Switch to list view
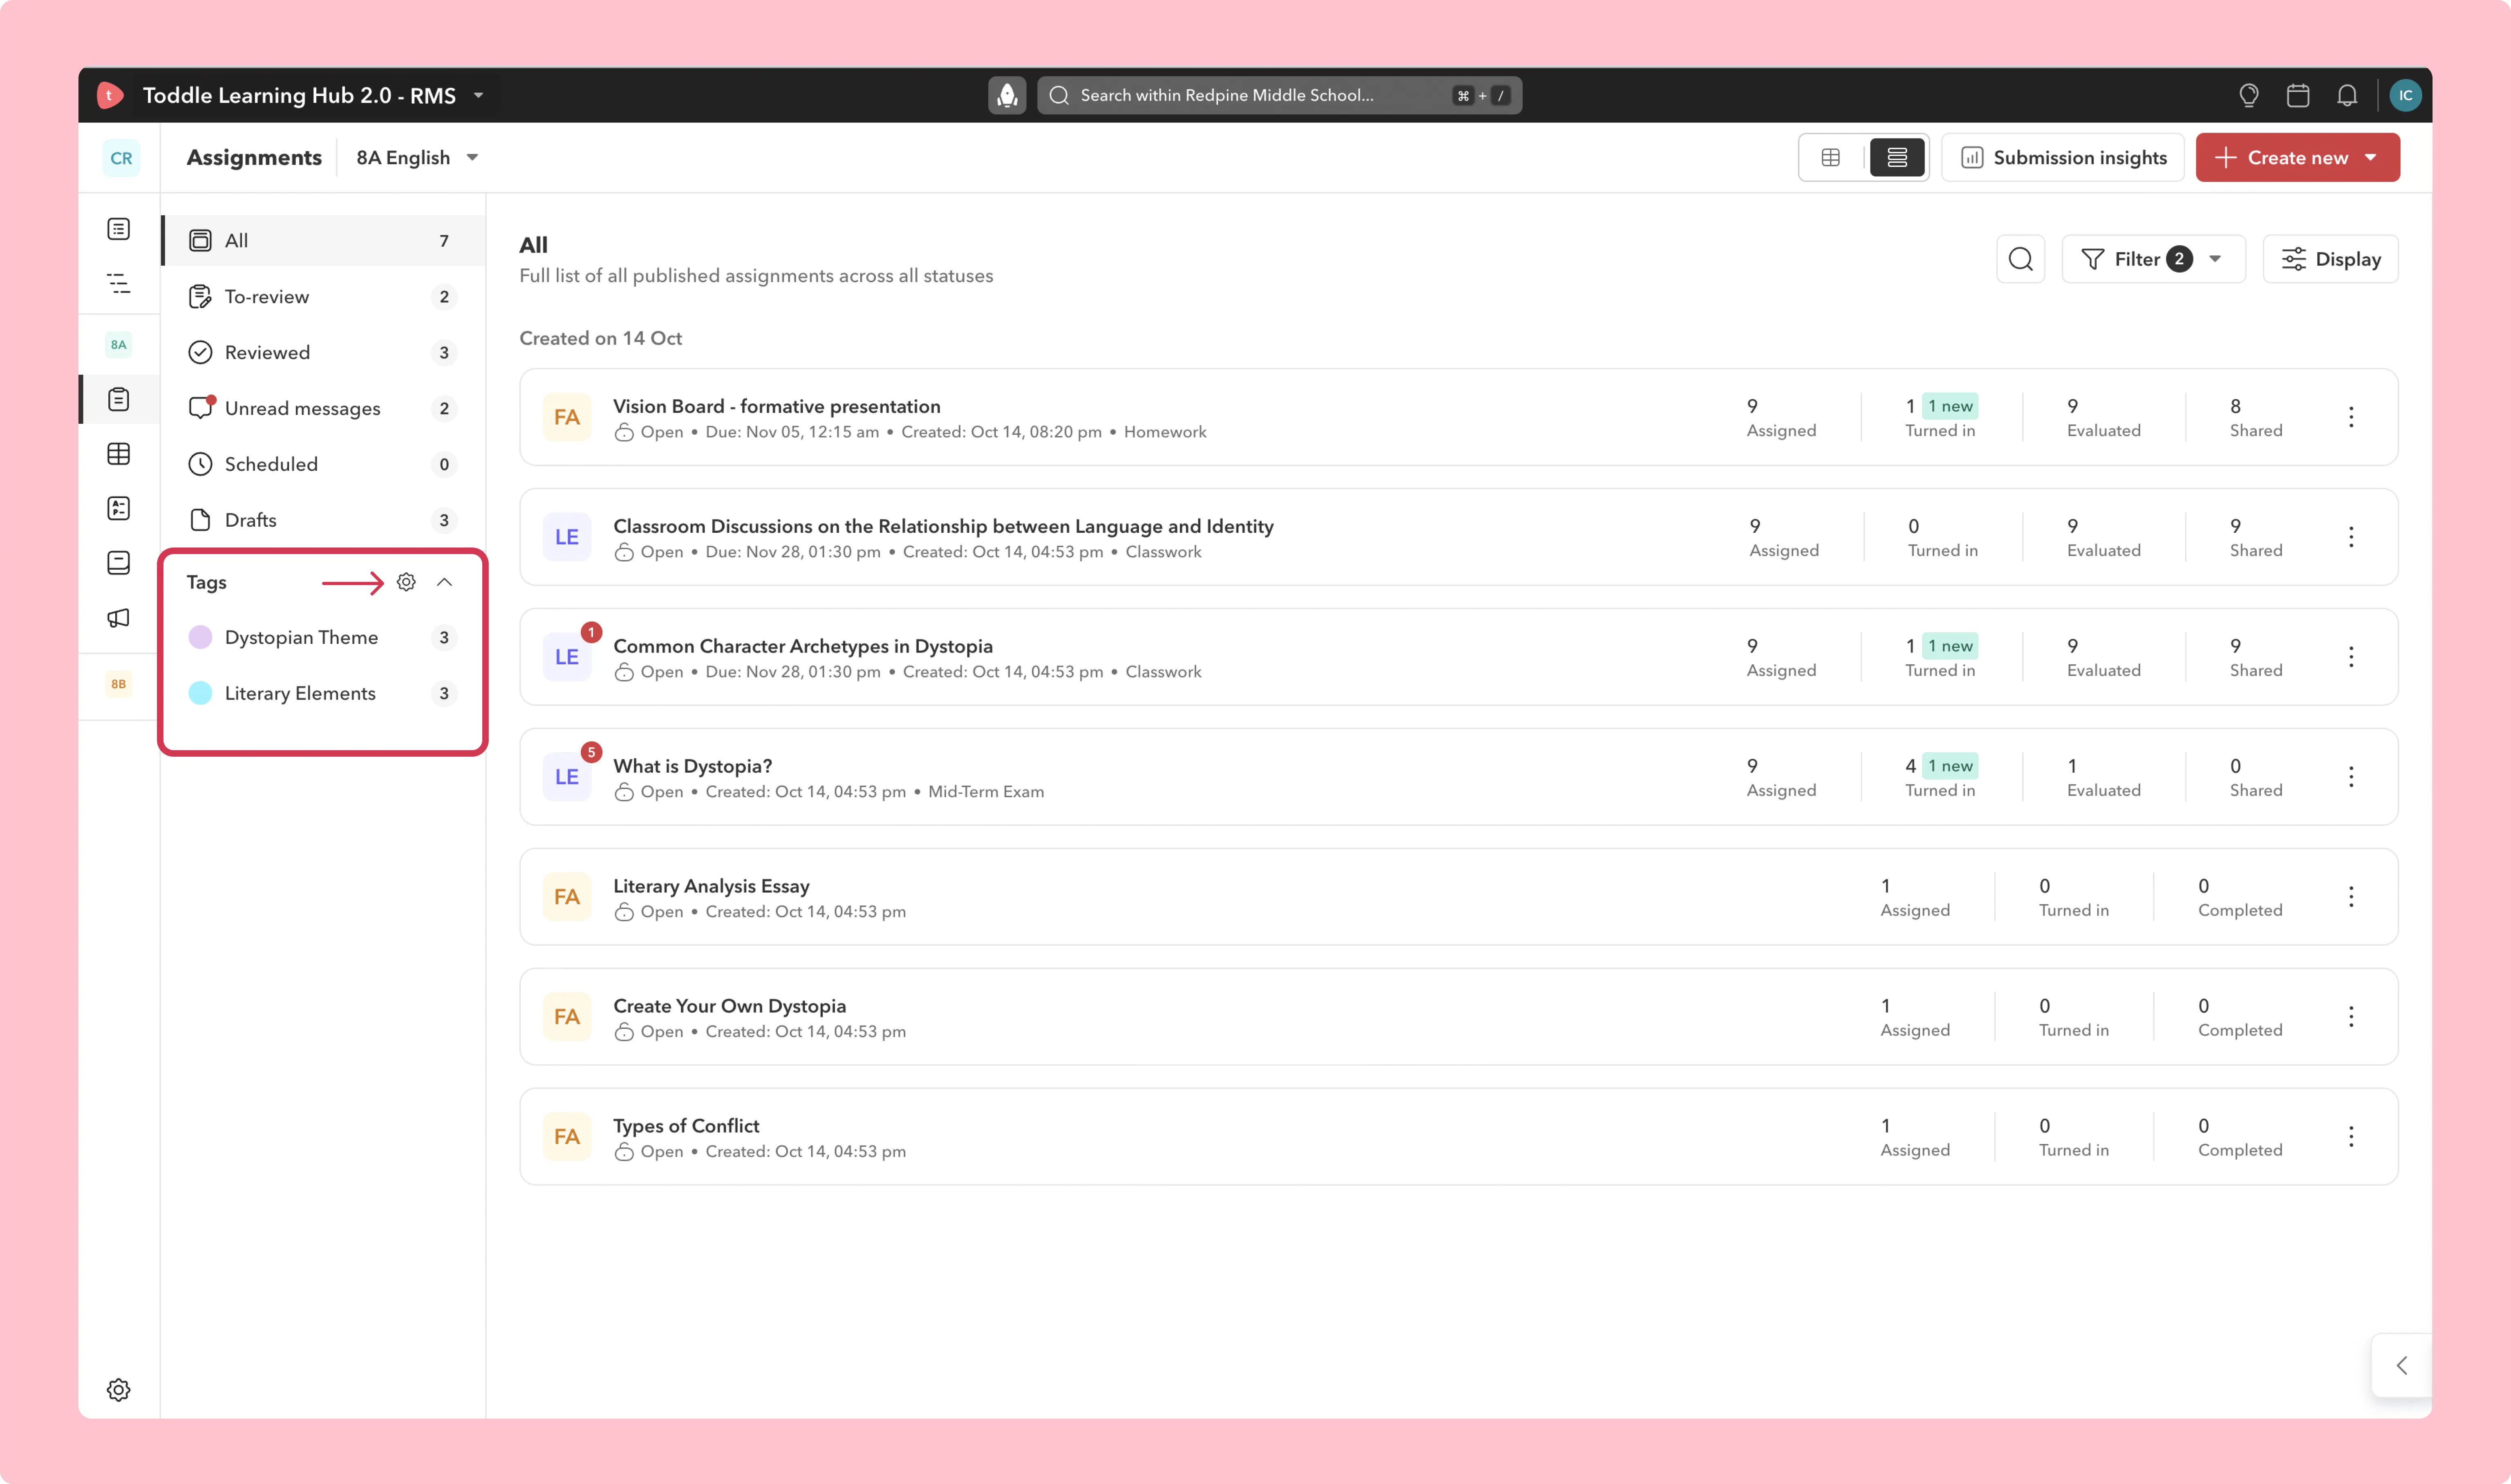This screenshot has height=1484, width=2511. pyautogui.click(x=1897, y=158)
